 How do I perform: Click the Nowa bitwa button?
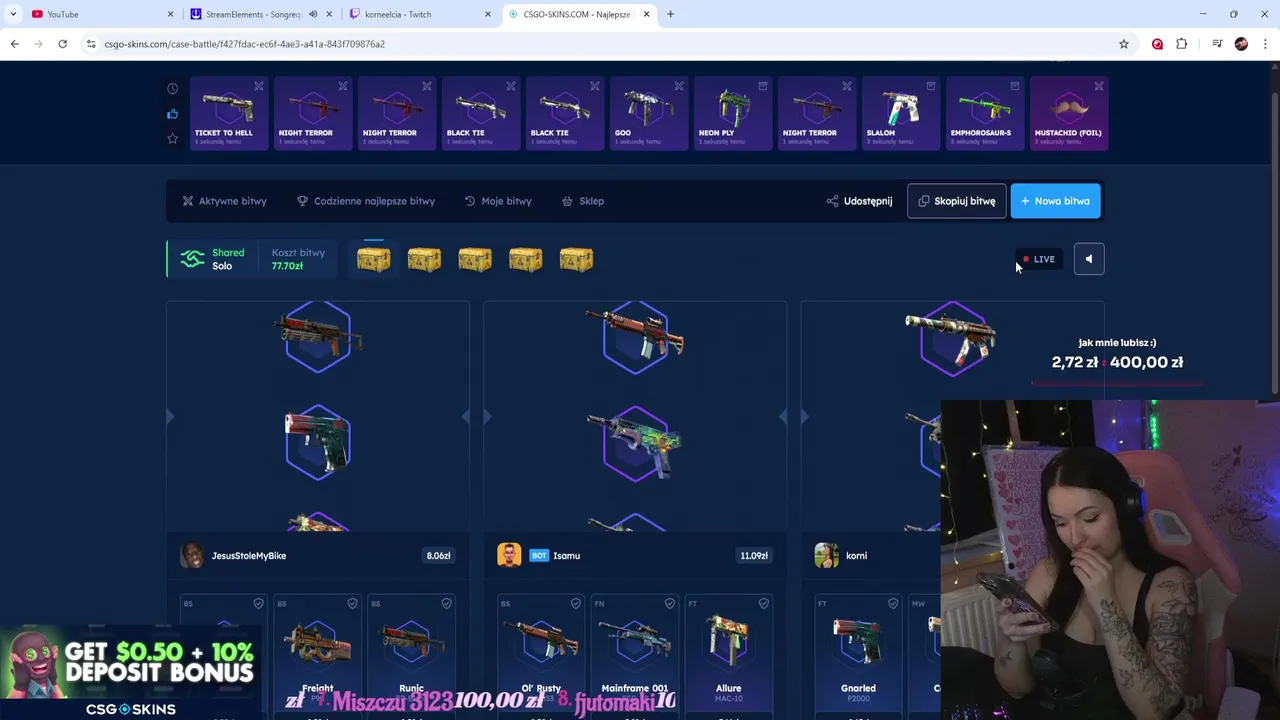click(x=1055, y=201)
